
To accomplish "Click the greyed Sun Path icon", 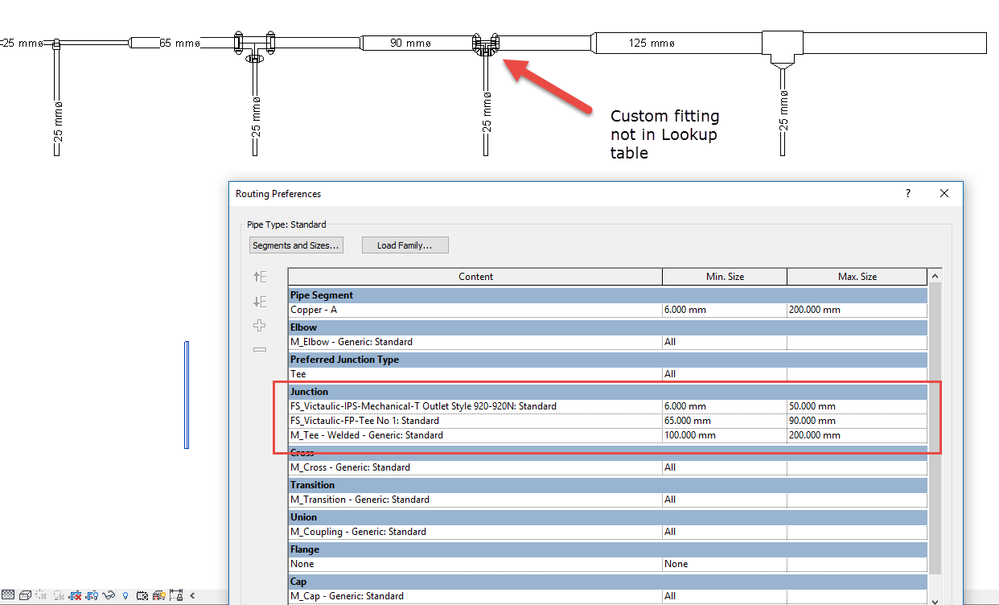I will [41, 595].
